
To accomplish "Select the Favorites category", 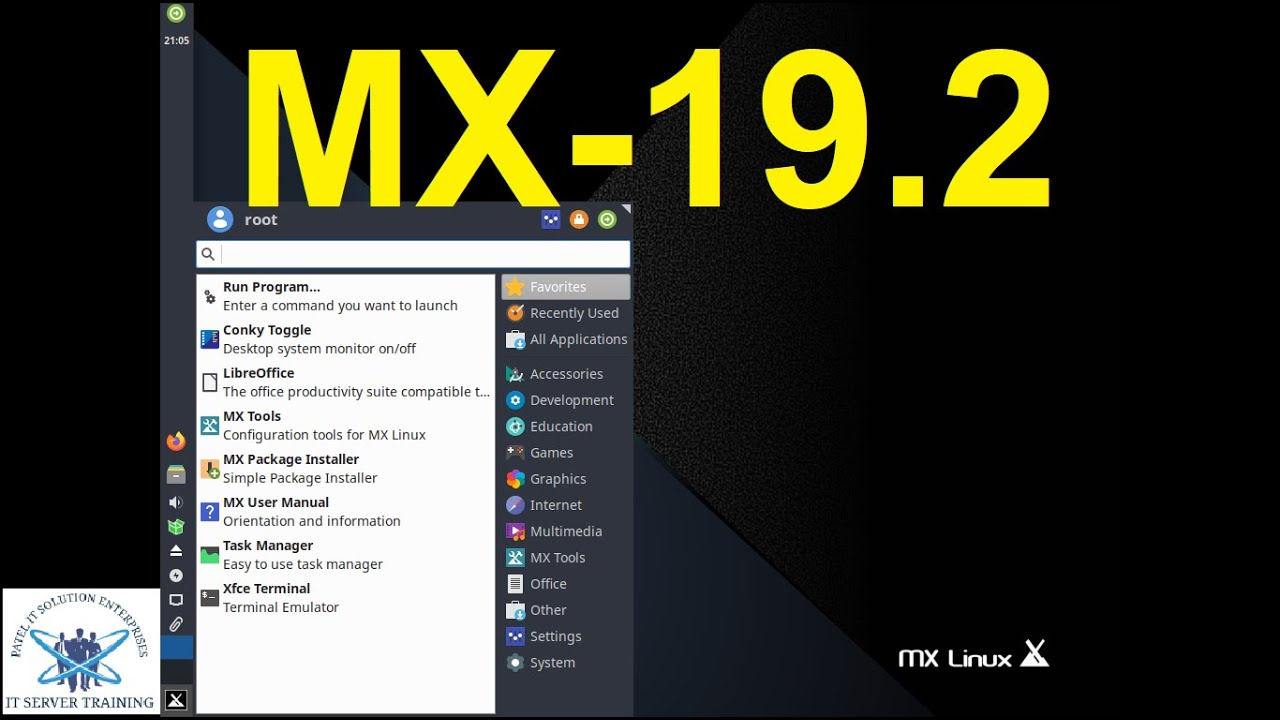I will pos(566,287).
